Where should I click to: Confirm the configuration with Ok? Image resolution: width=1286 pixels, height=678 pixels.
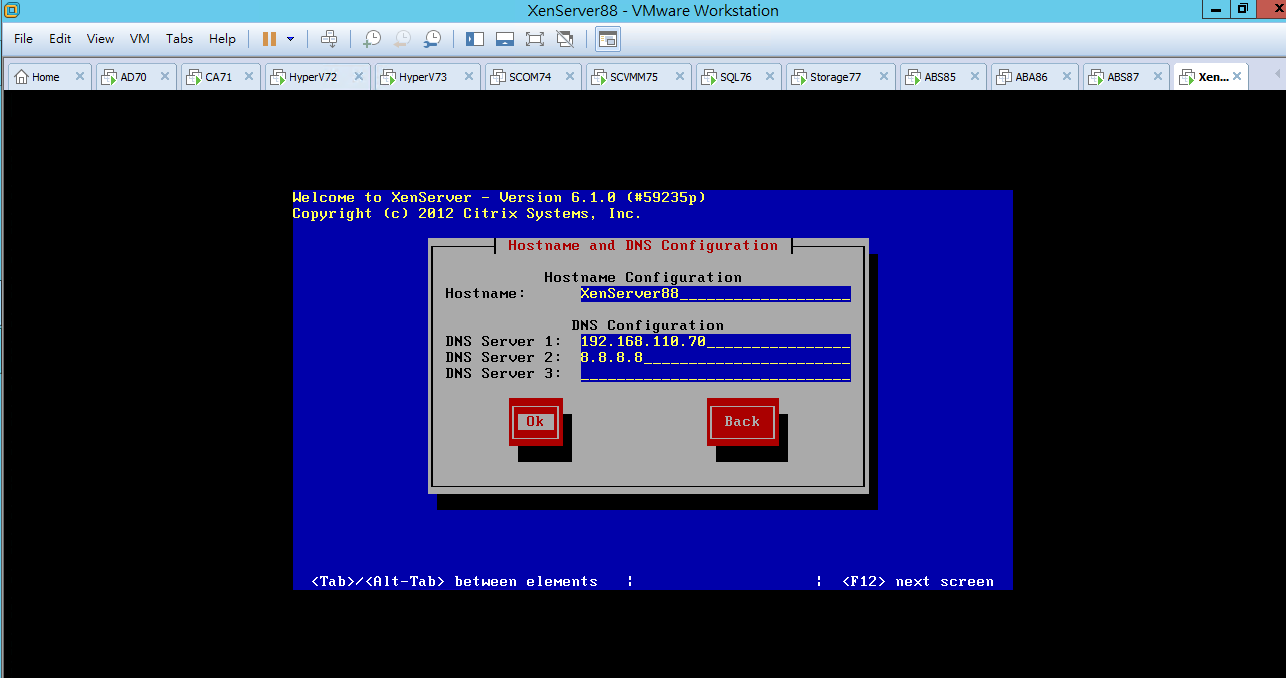[535, 421]
